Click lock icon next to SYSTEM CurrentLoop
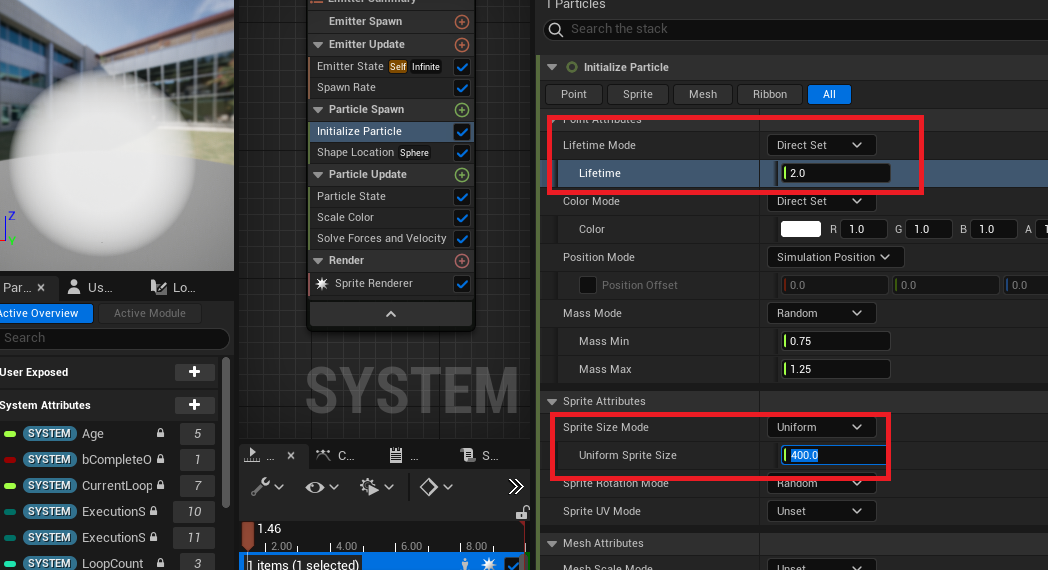Viewport: 1048px width, 570px height. pyautogui.click(x=160, y=485)
